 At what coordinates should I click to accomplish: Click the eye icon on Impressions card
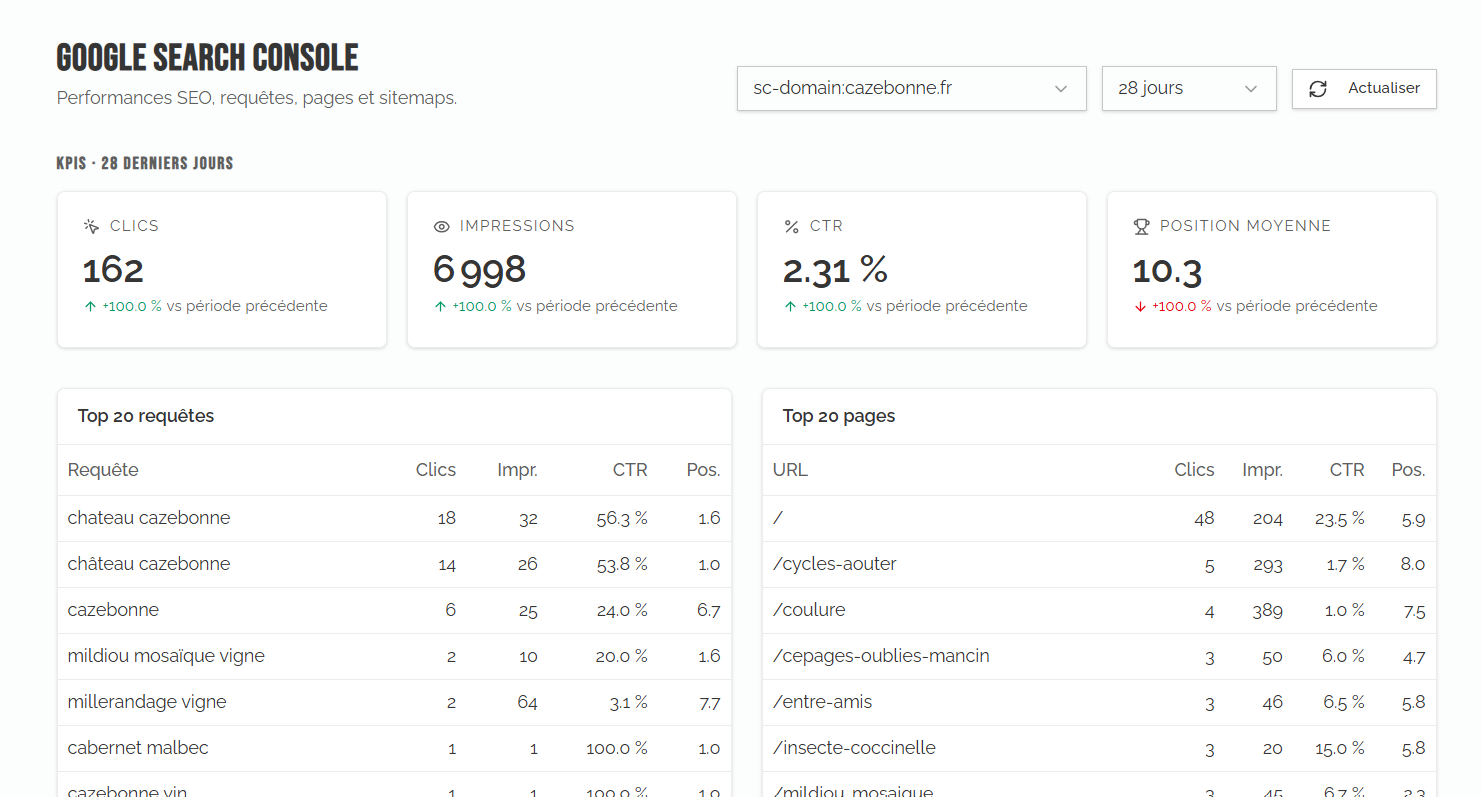[441, 227]
